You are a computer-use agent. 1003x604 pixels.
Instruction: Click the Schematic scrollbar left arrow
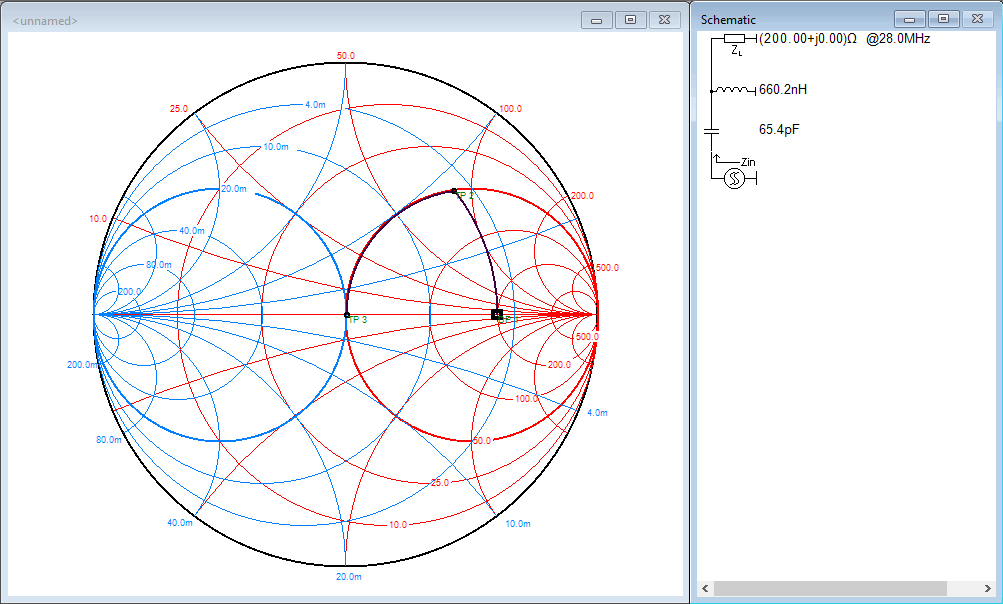point(706,588)
